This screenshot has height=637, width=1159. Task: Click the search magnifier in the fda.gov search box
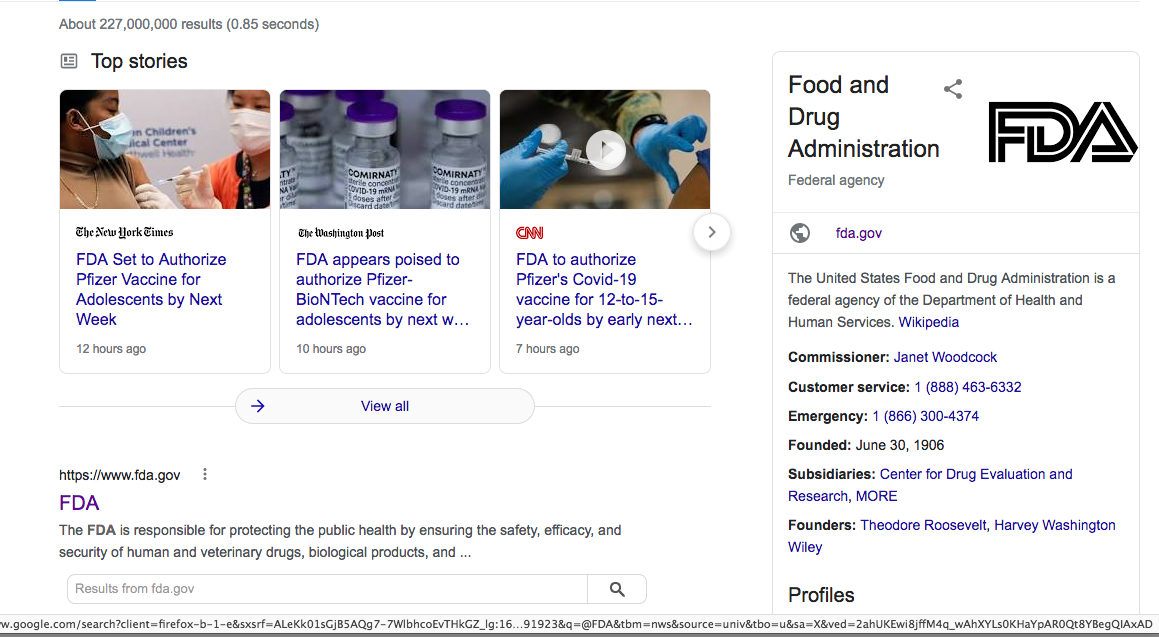[x=617, y=589]
